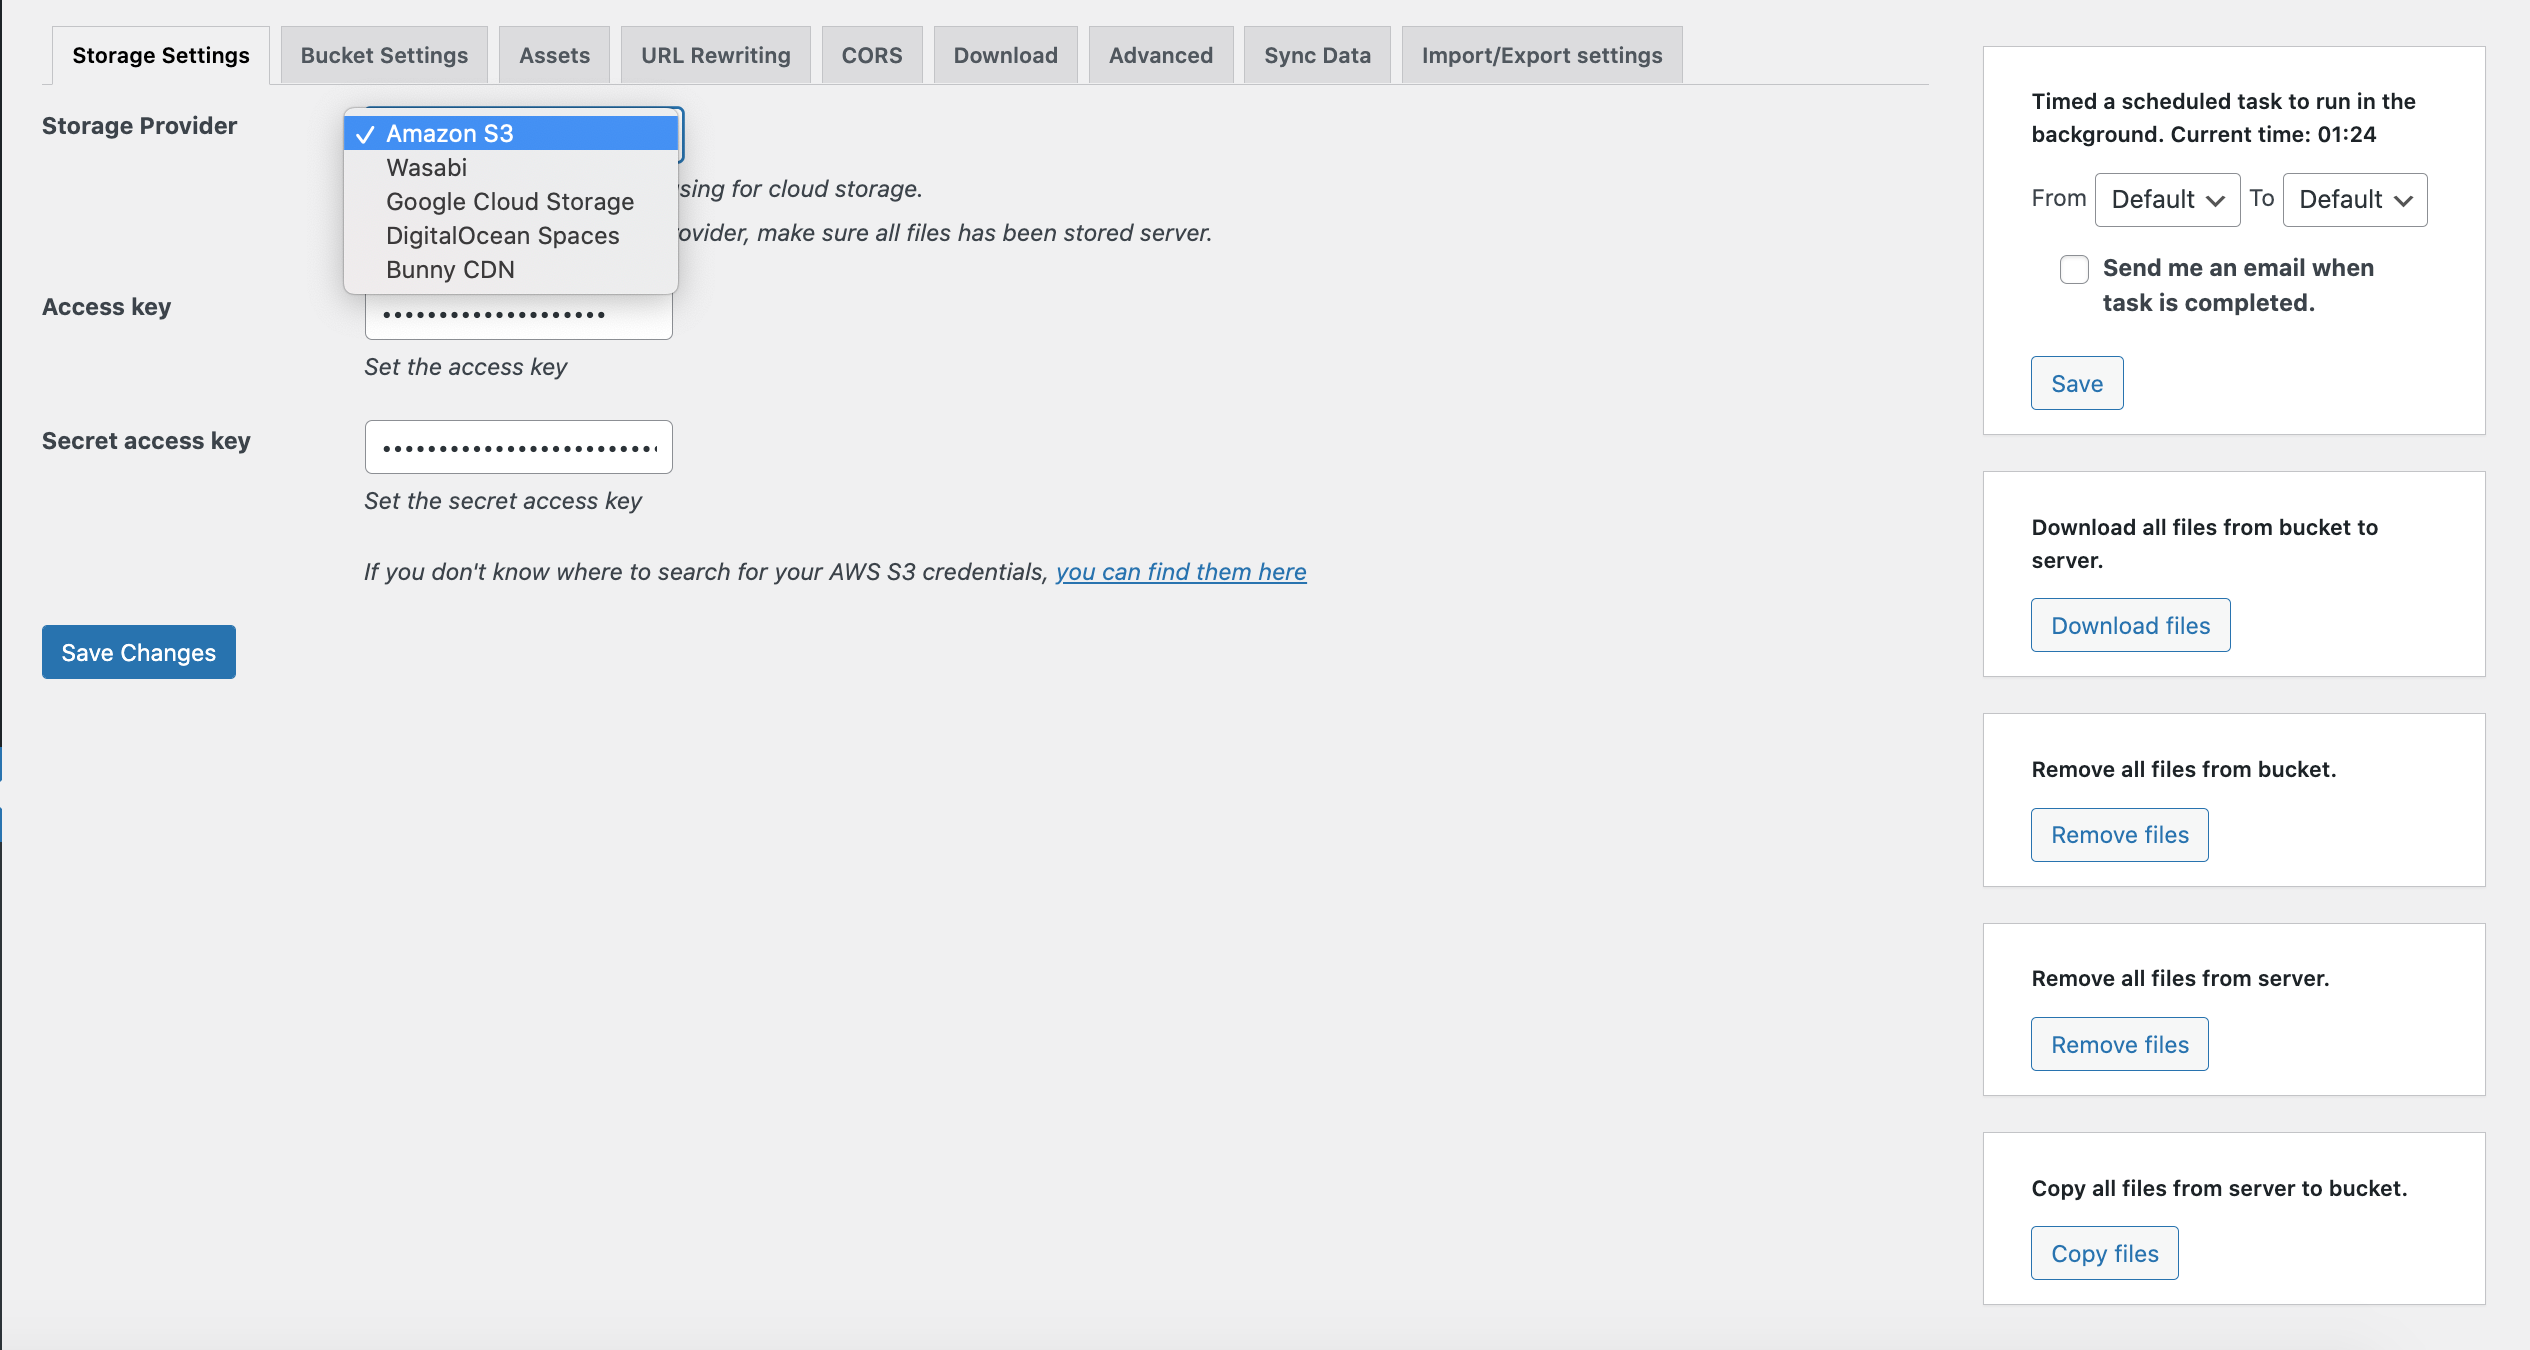
Task: Switch to Bucket Settings tab
Action: tap(384, 56)
